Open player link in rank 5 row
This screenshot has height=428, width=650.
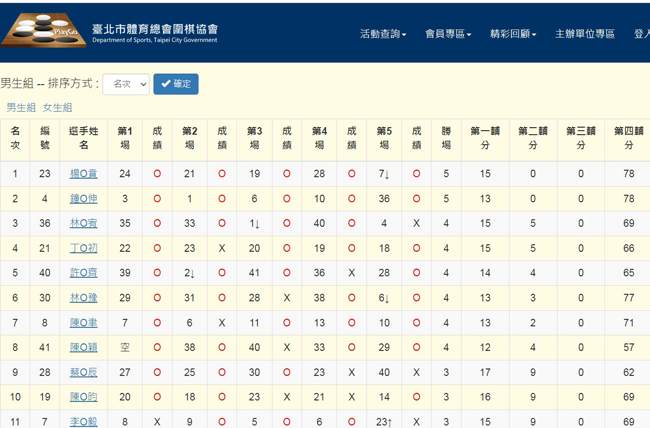84,273
